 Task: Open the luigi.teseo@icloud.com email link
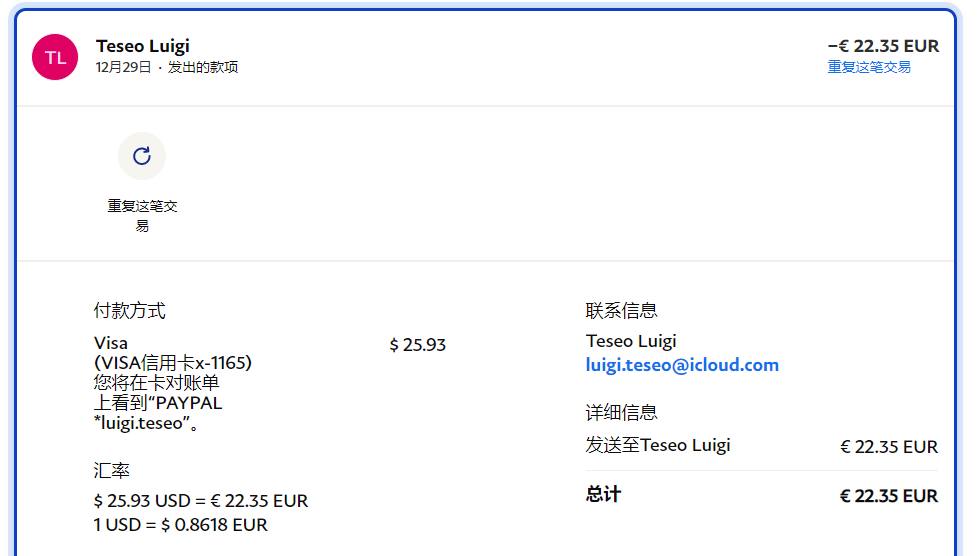coord(681,365)
